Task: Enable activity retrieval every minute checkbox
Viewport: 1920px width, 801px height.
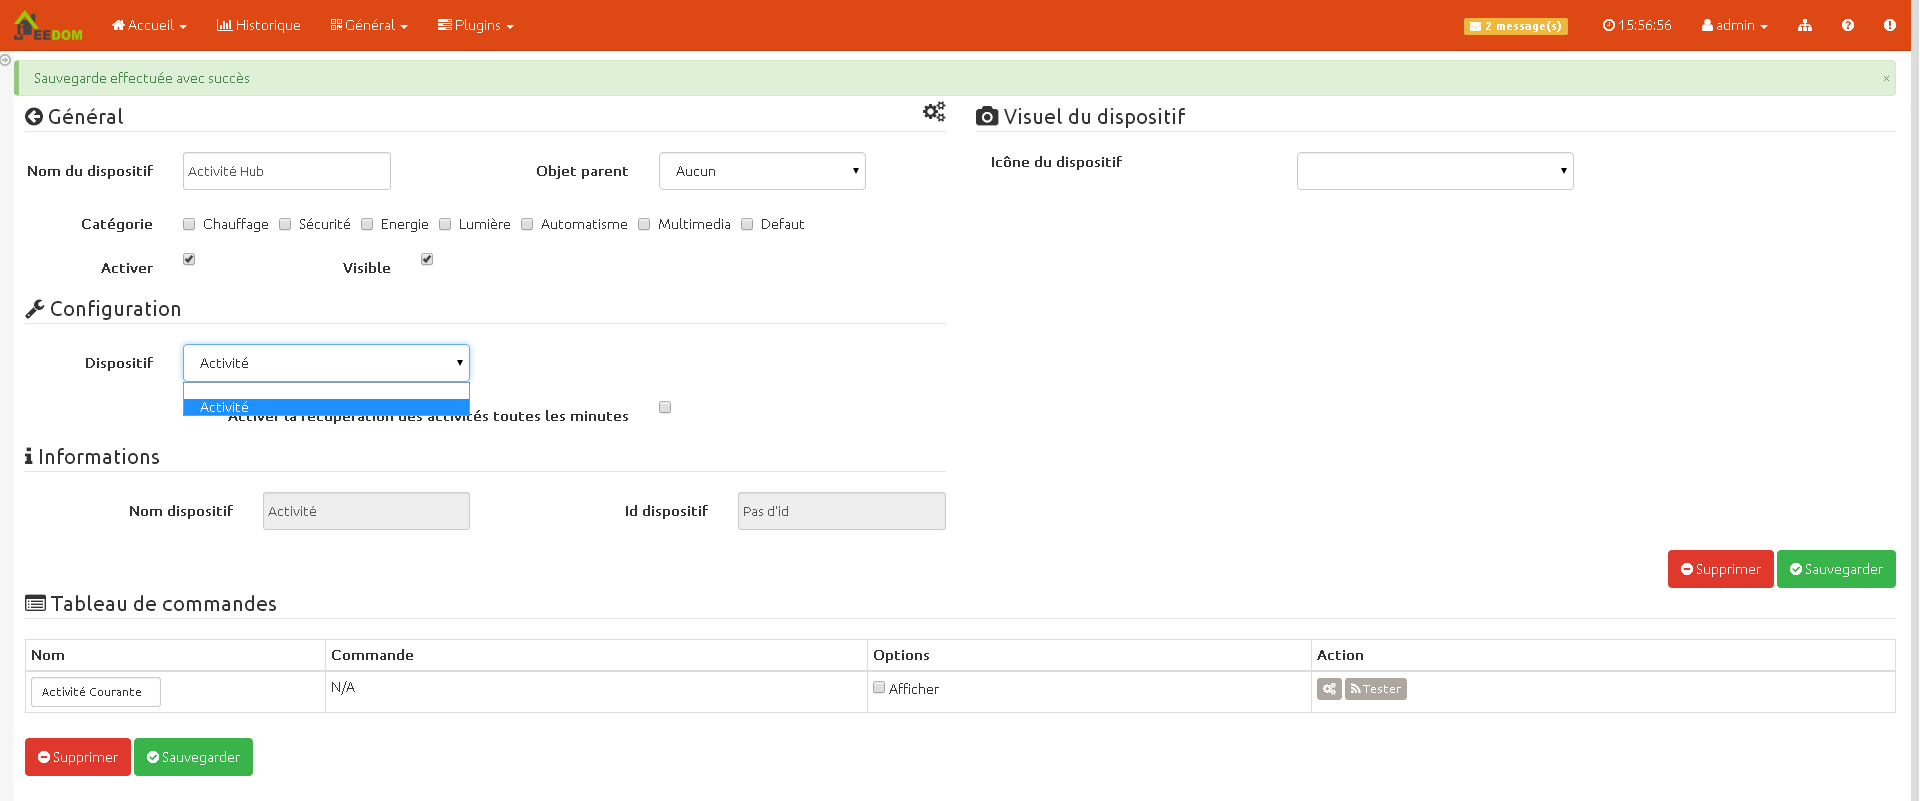Action: pyautogui.click(x=665, y=407)
